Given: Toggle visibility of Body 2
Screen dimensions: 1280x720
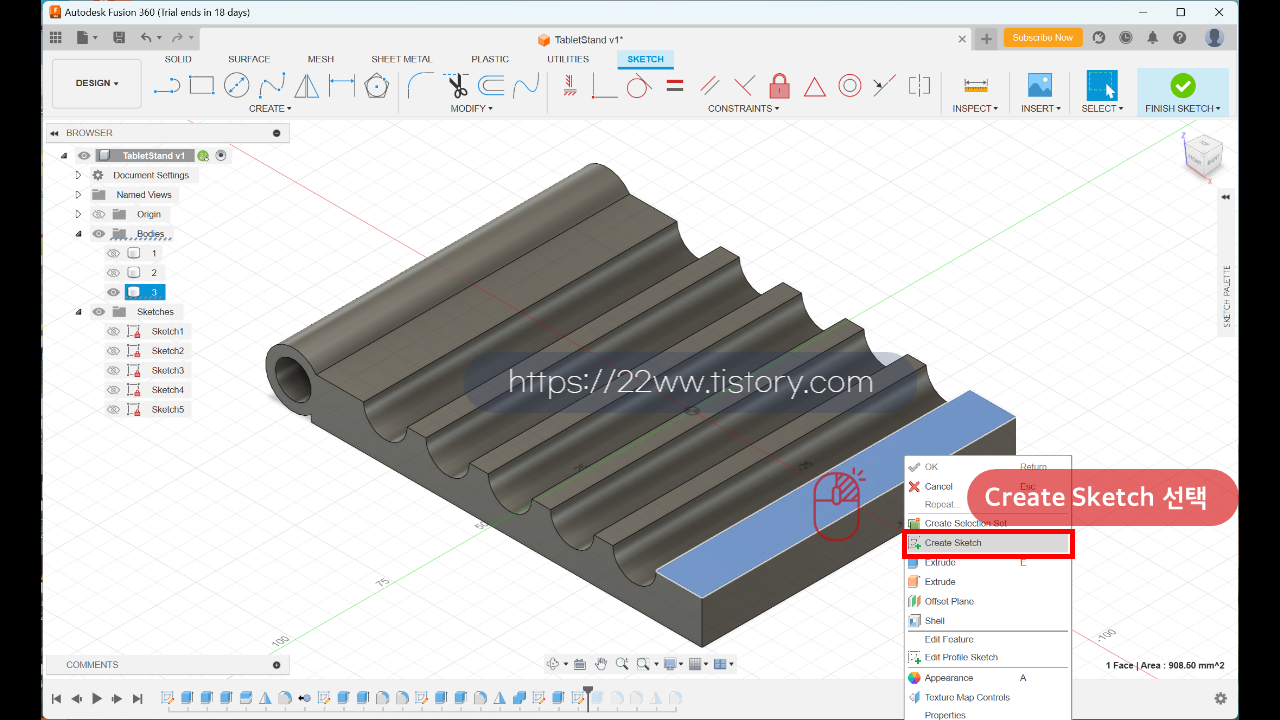Looking at the screenshot, I should 113,272.
